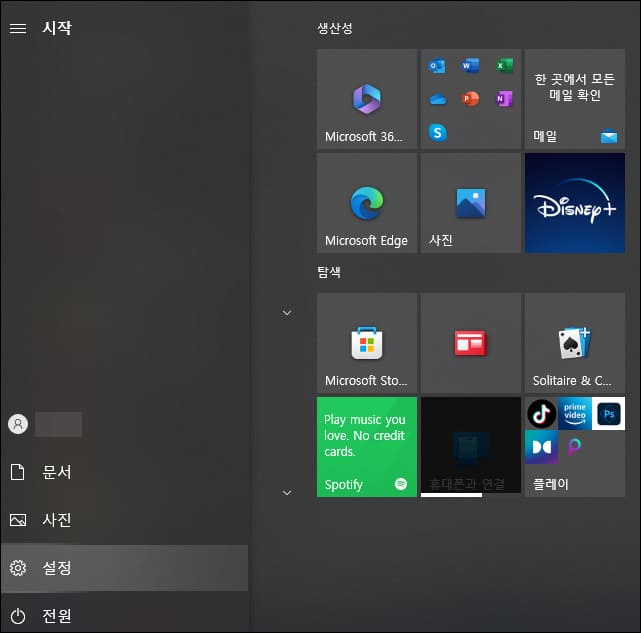This screenshot has width=641, height=633.
Task: Launch Excel from the Office tile group
Action: coord(504,65)
